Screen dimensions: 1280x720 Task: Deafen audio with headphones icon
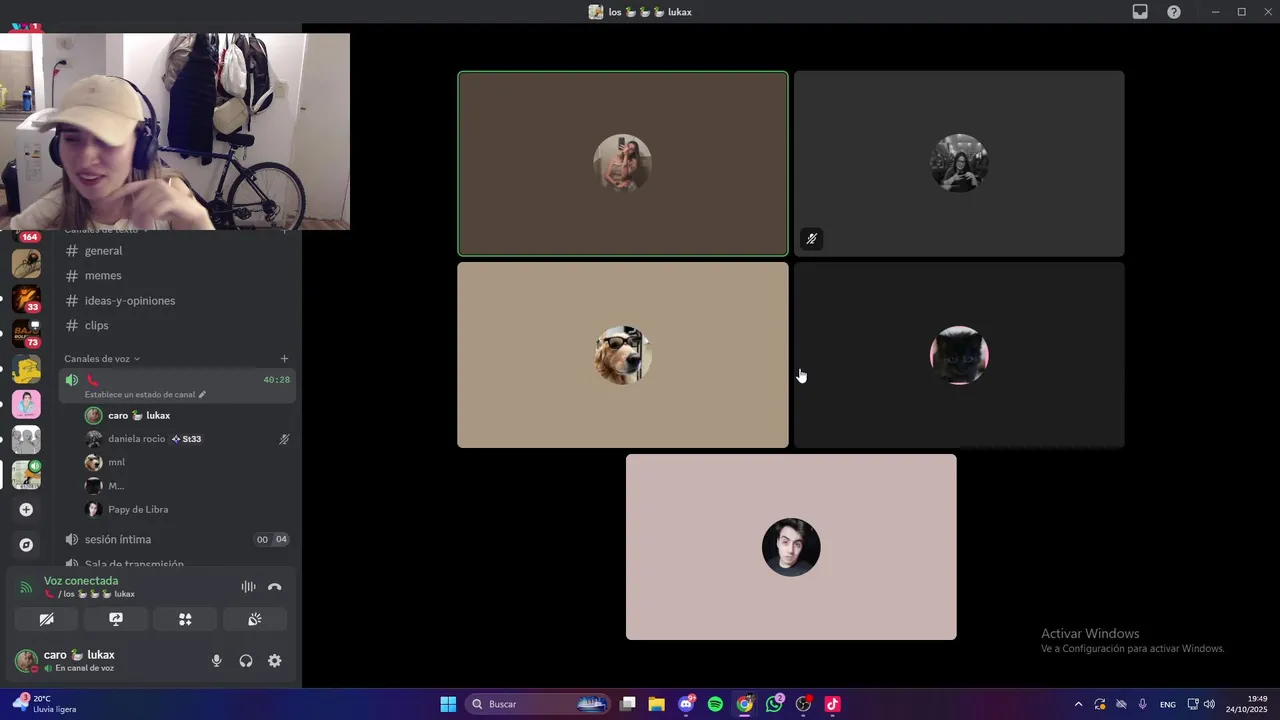pyautogui.click(x=245, y=661)
